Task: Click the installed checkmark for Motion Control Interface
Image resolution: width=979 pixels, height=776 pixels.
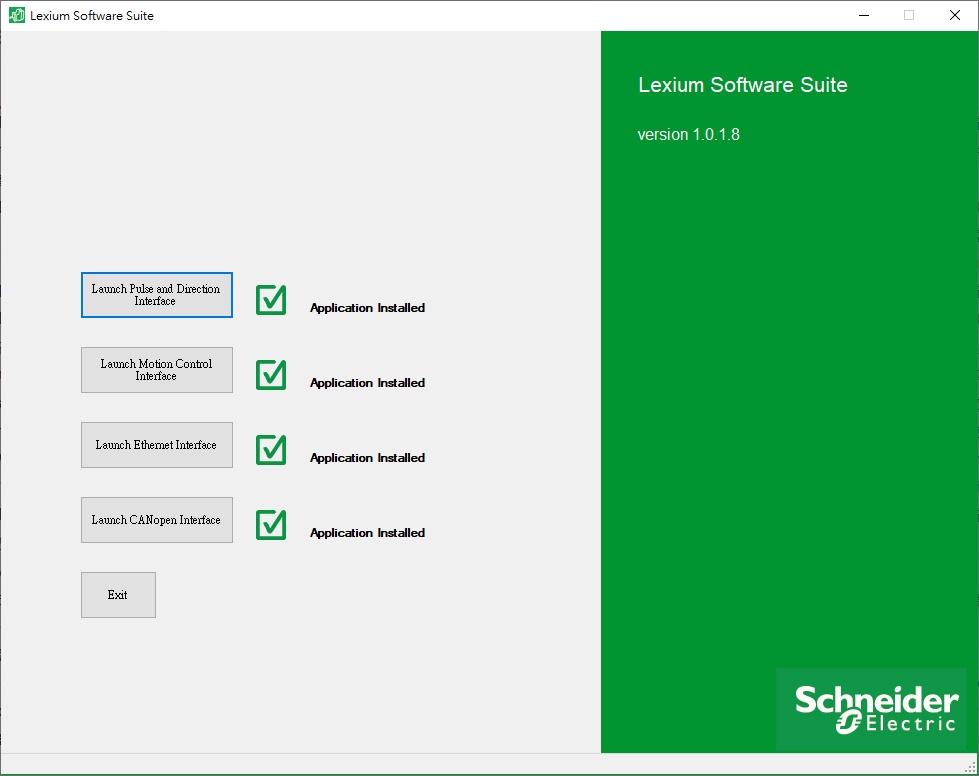Action: pyautogui.click(x=270, y=375)
